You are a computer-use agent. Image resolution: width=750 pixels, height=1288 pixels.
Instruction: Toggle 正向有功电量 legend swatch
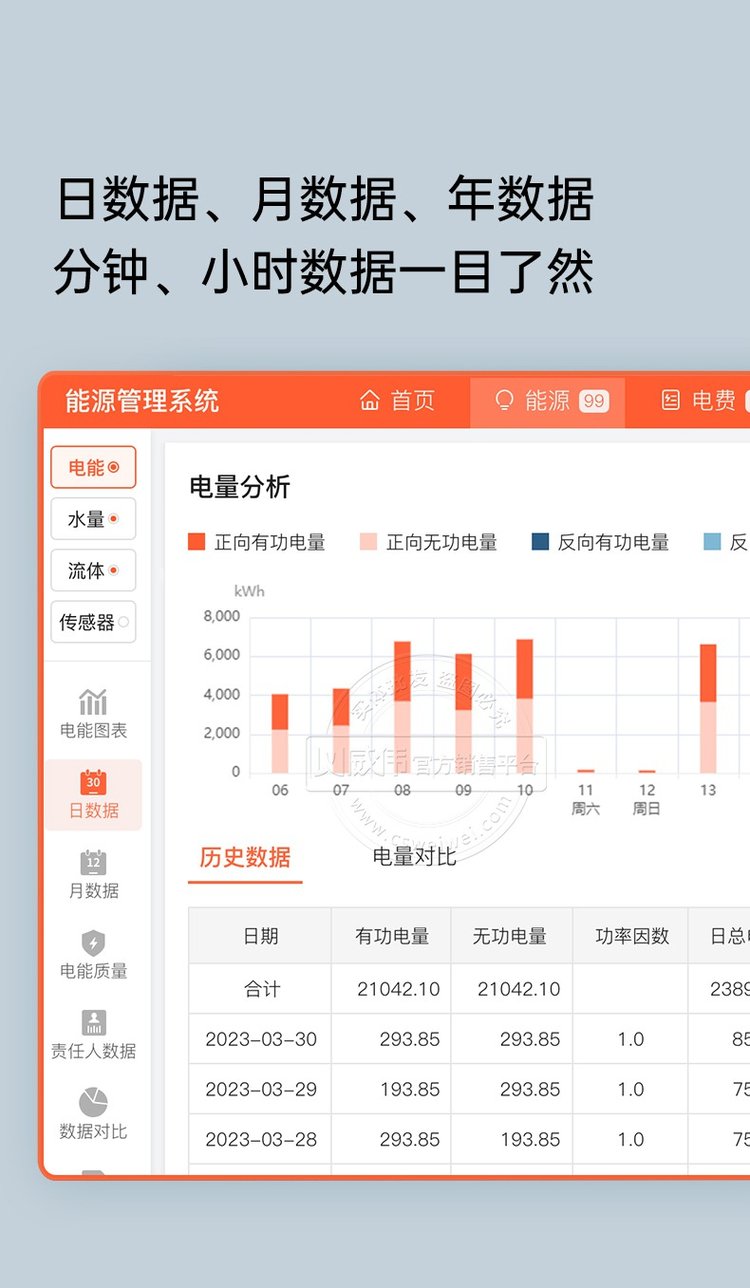point(197,542)
